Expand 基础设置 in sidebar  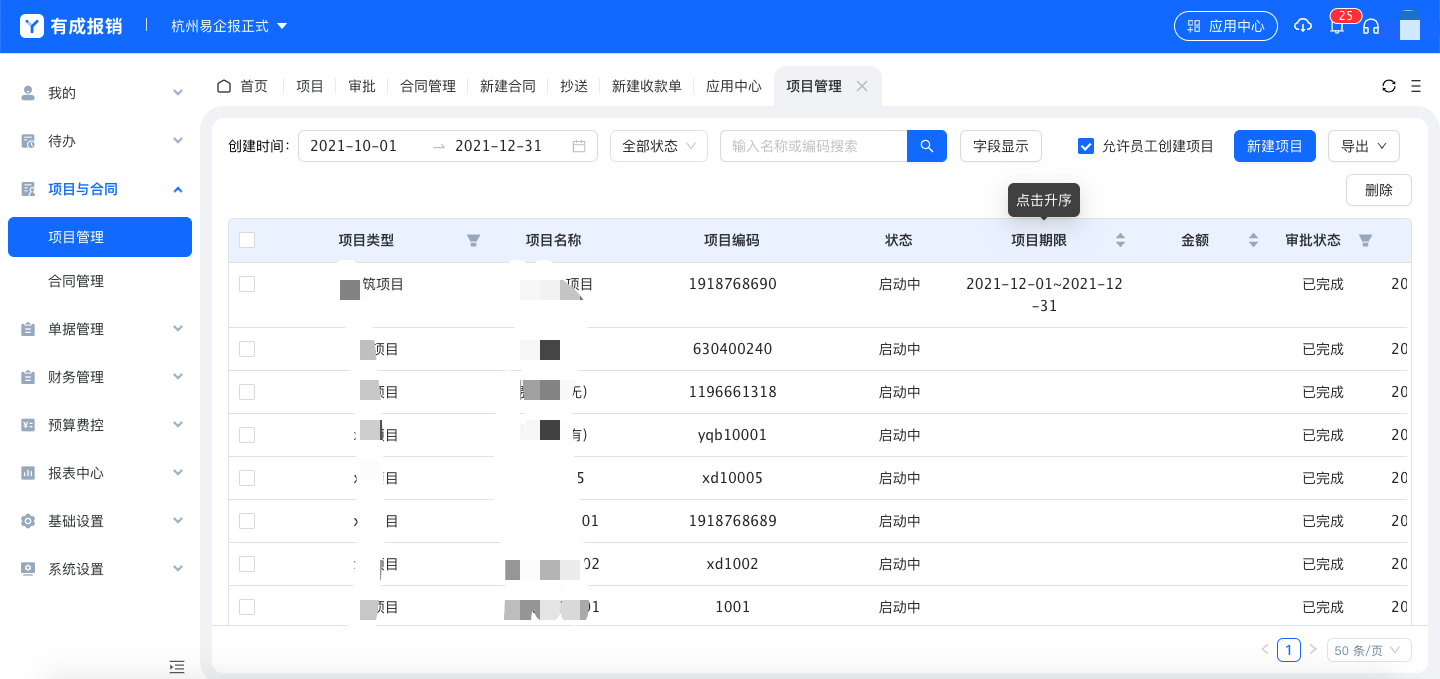[100, 521]
